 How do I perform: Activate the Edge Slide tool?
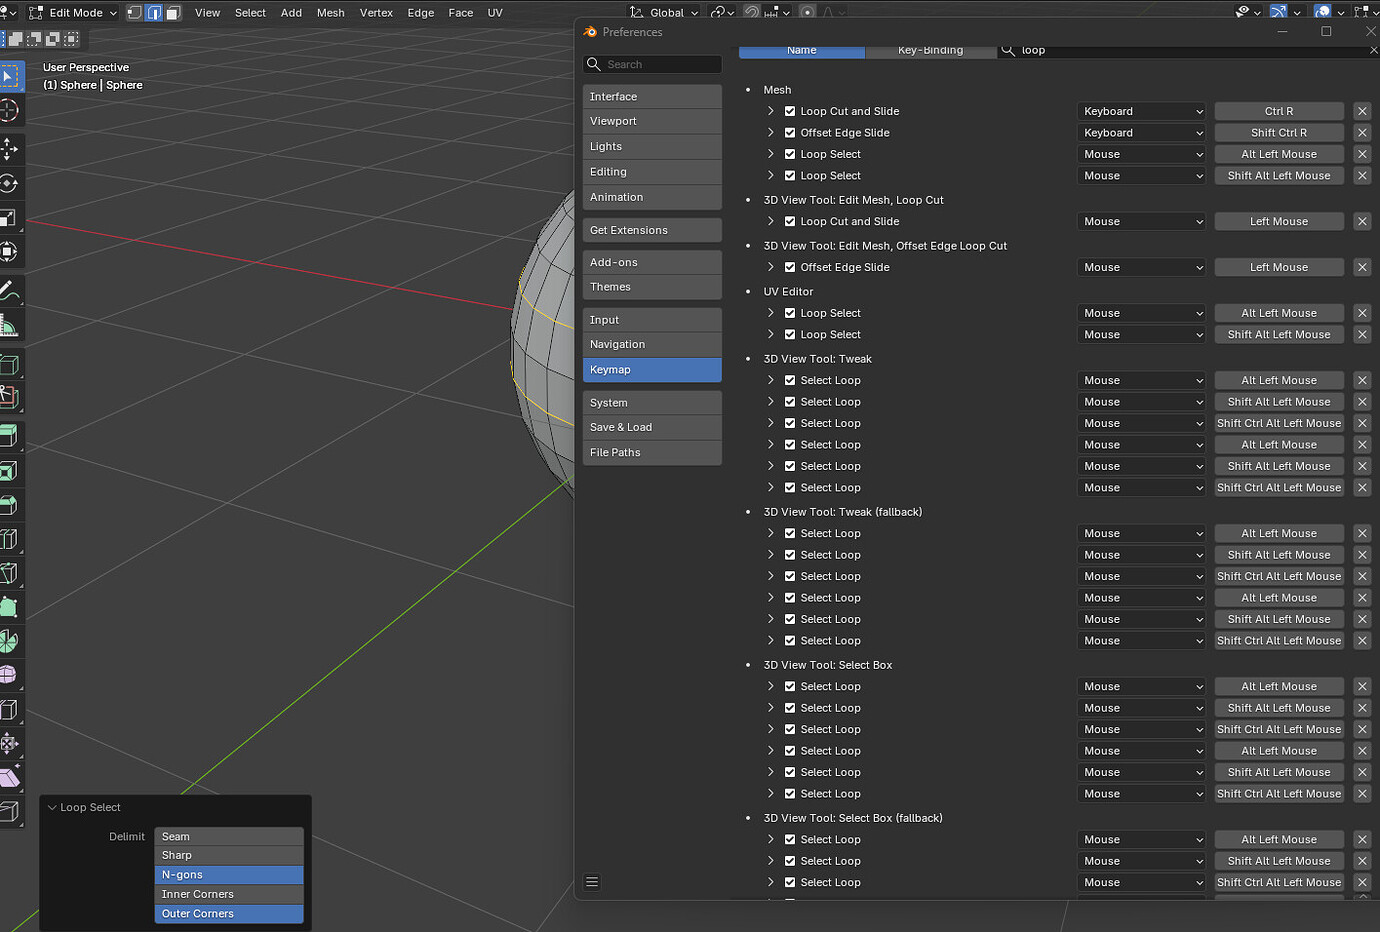tap(10, 709)
